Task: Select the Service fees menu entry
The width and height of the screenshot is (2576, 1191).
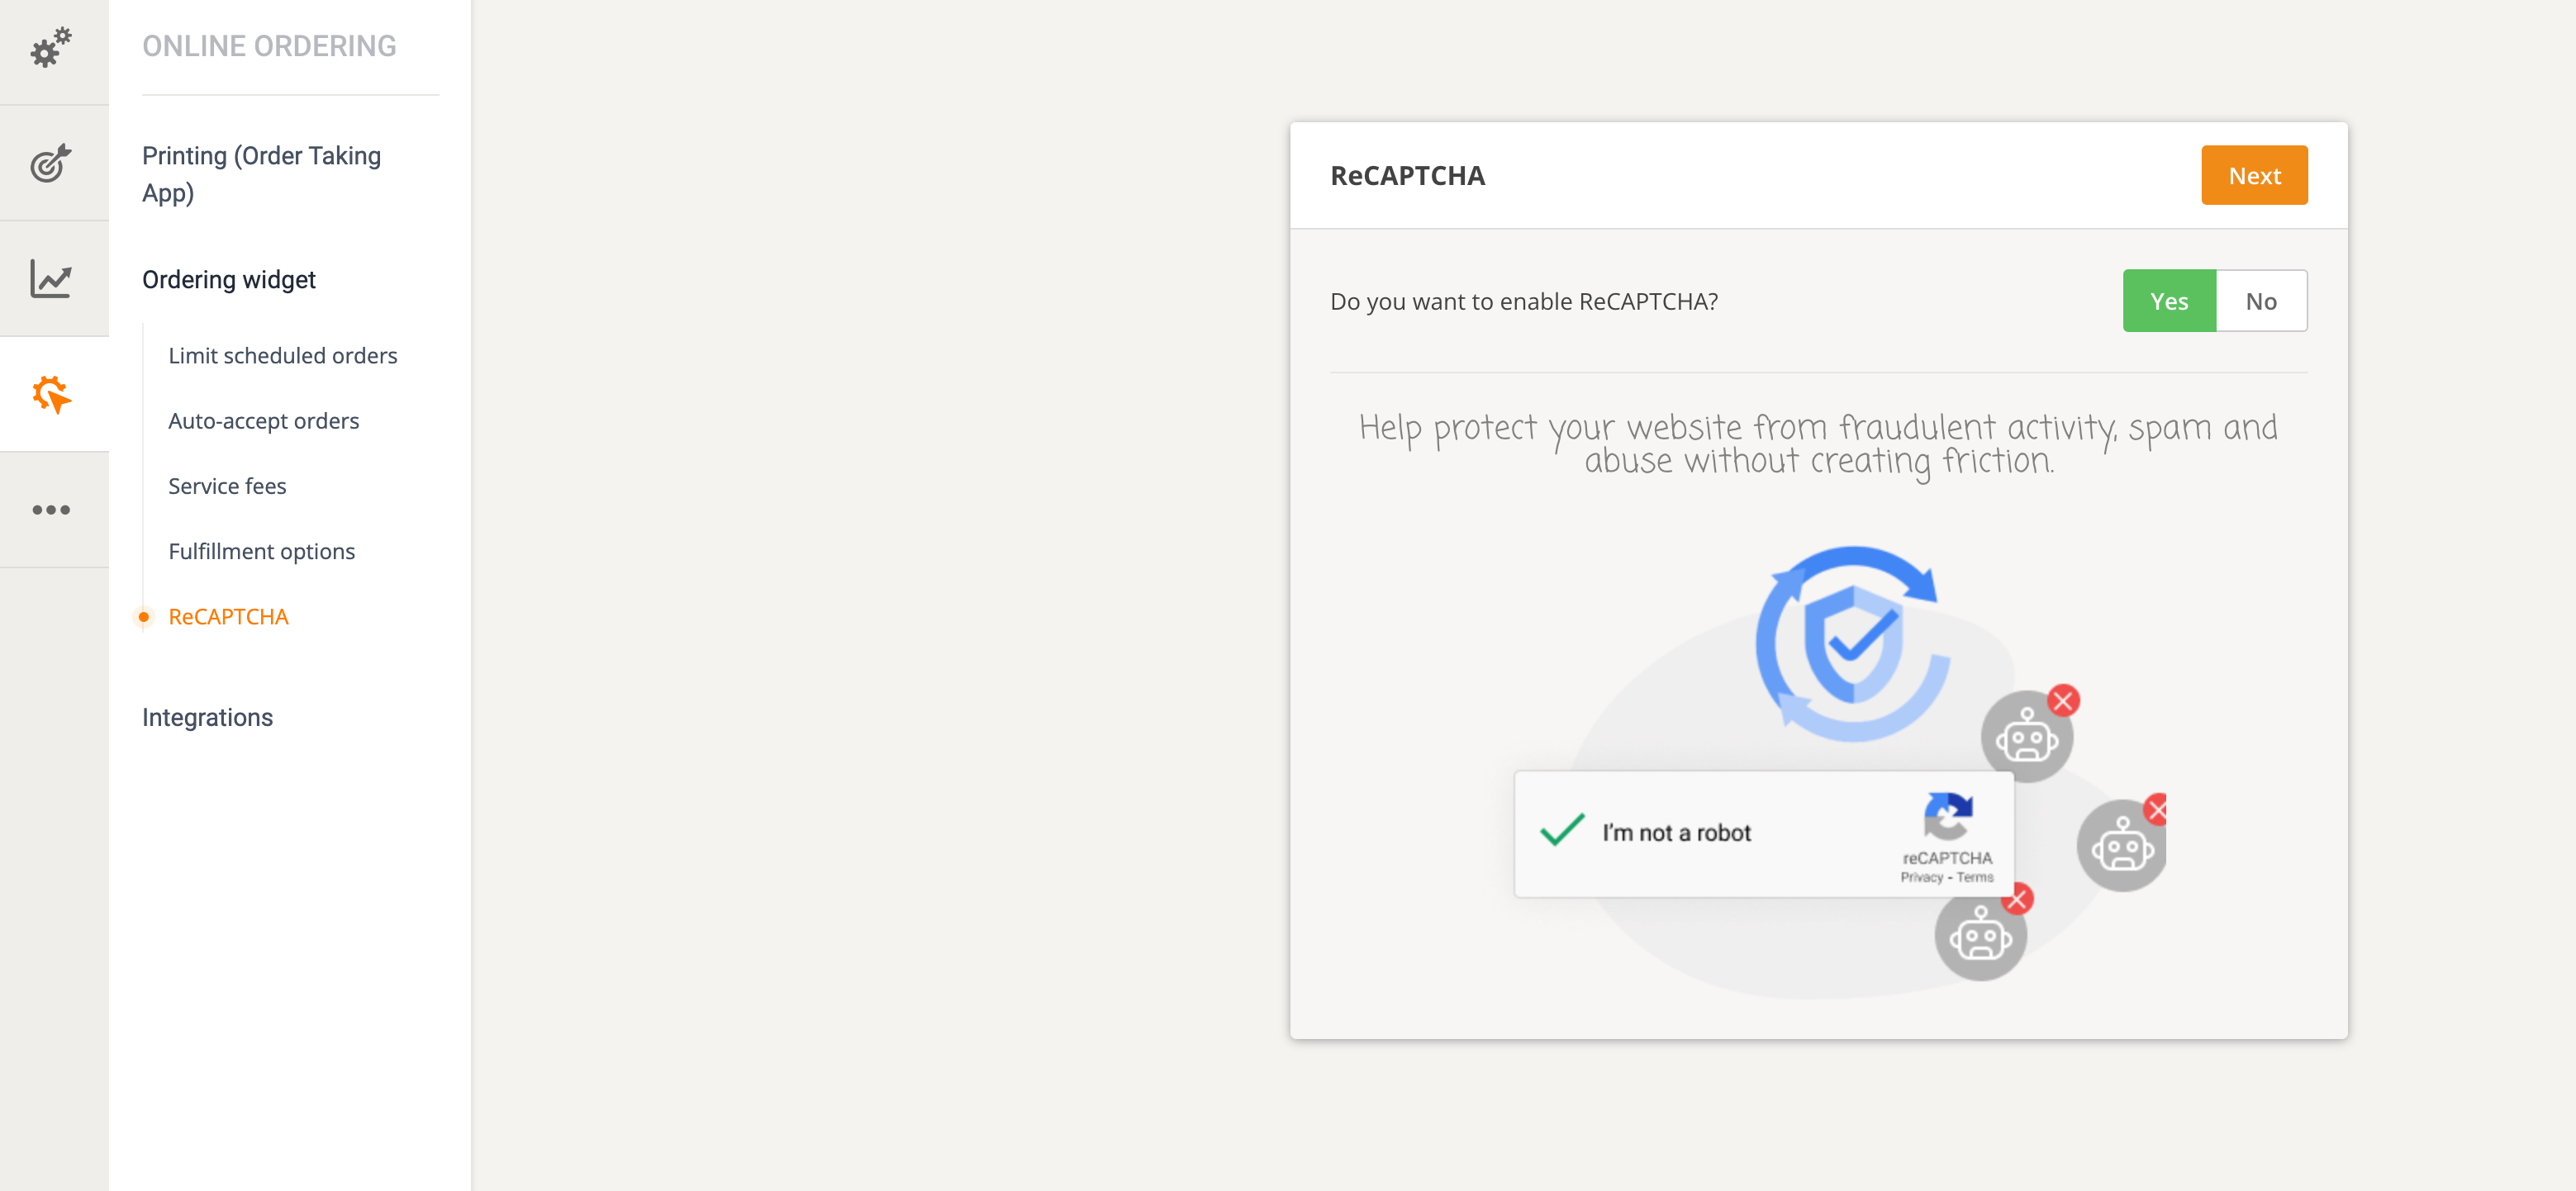Action: 227,486
